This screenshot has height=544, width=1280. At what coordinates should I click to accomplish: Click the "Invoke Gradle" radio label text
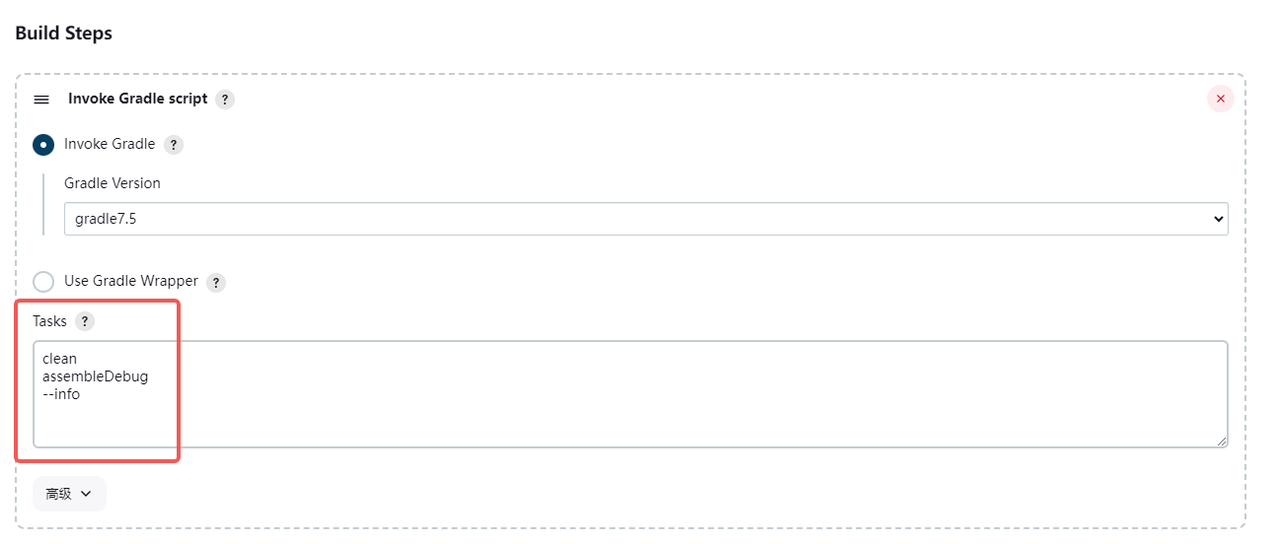[109, 144]
